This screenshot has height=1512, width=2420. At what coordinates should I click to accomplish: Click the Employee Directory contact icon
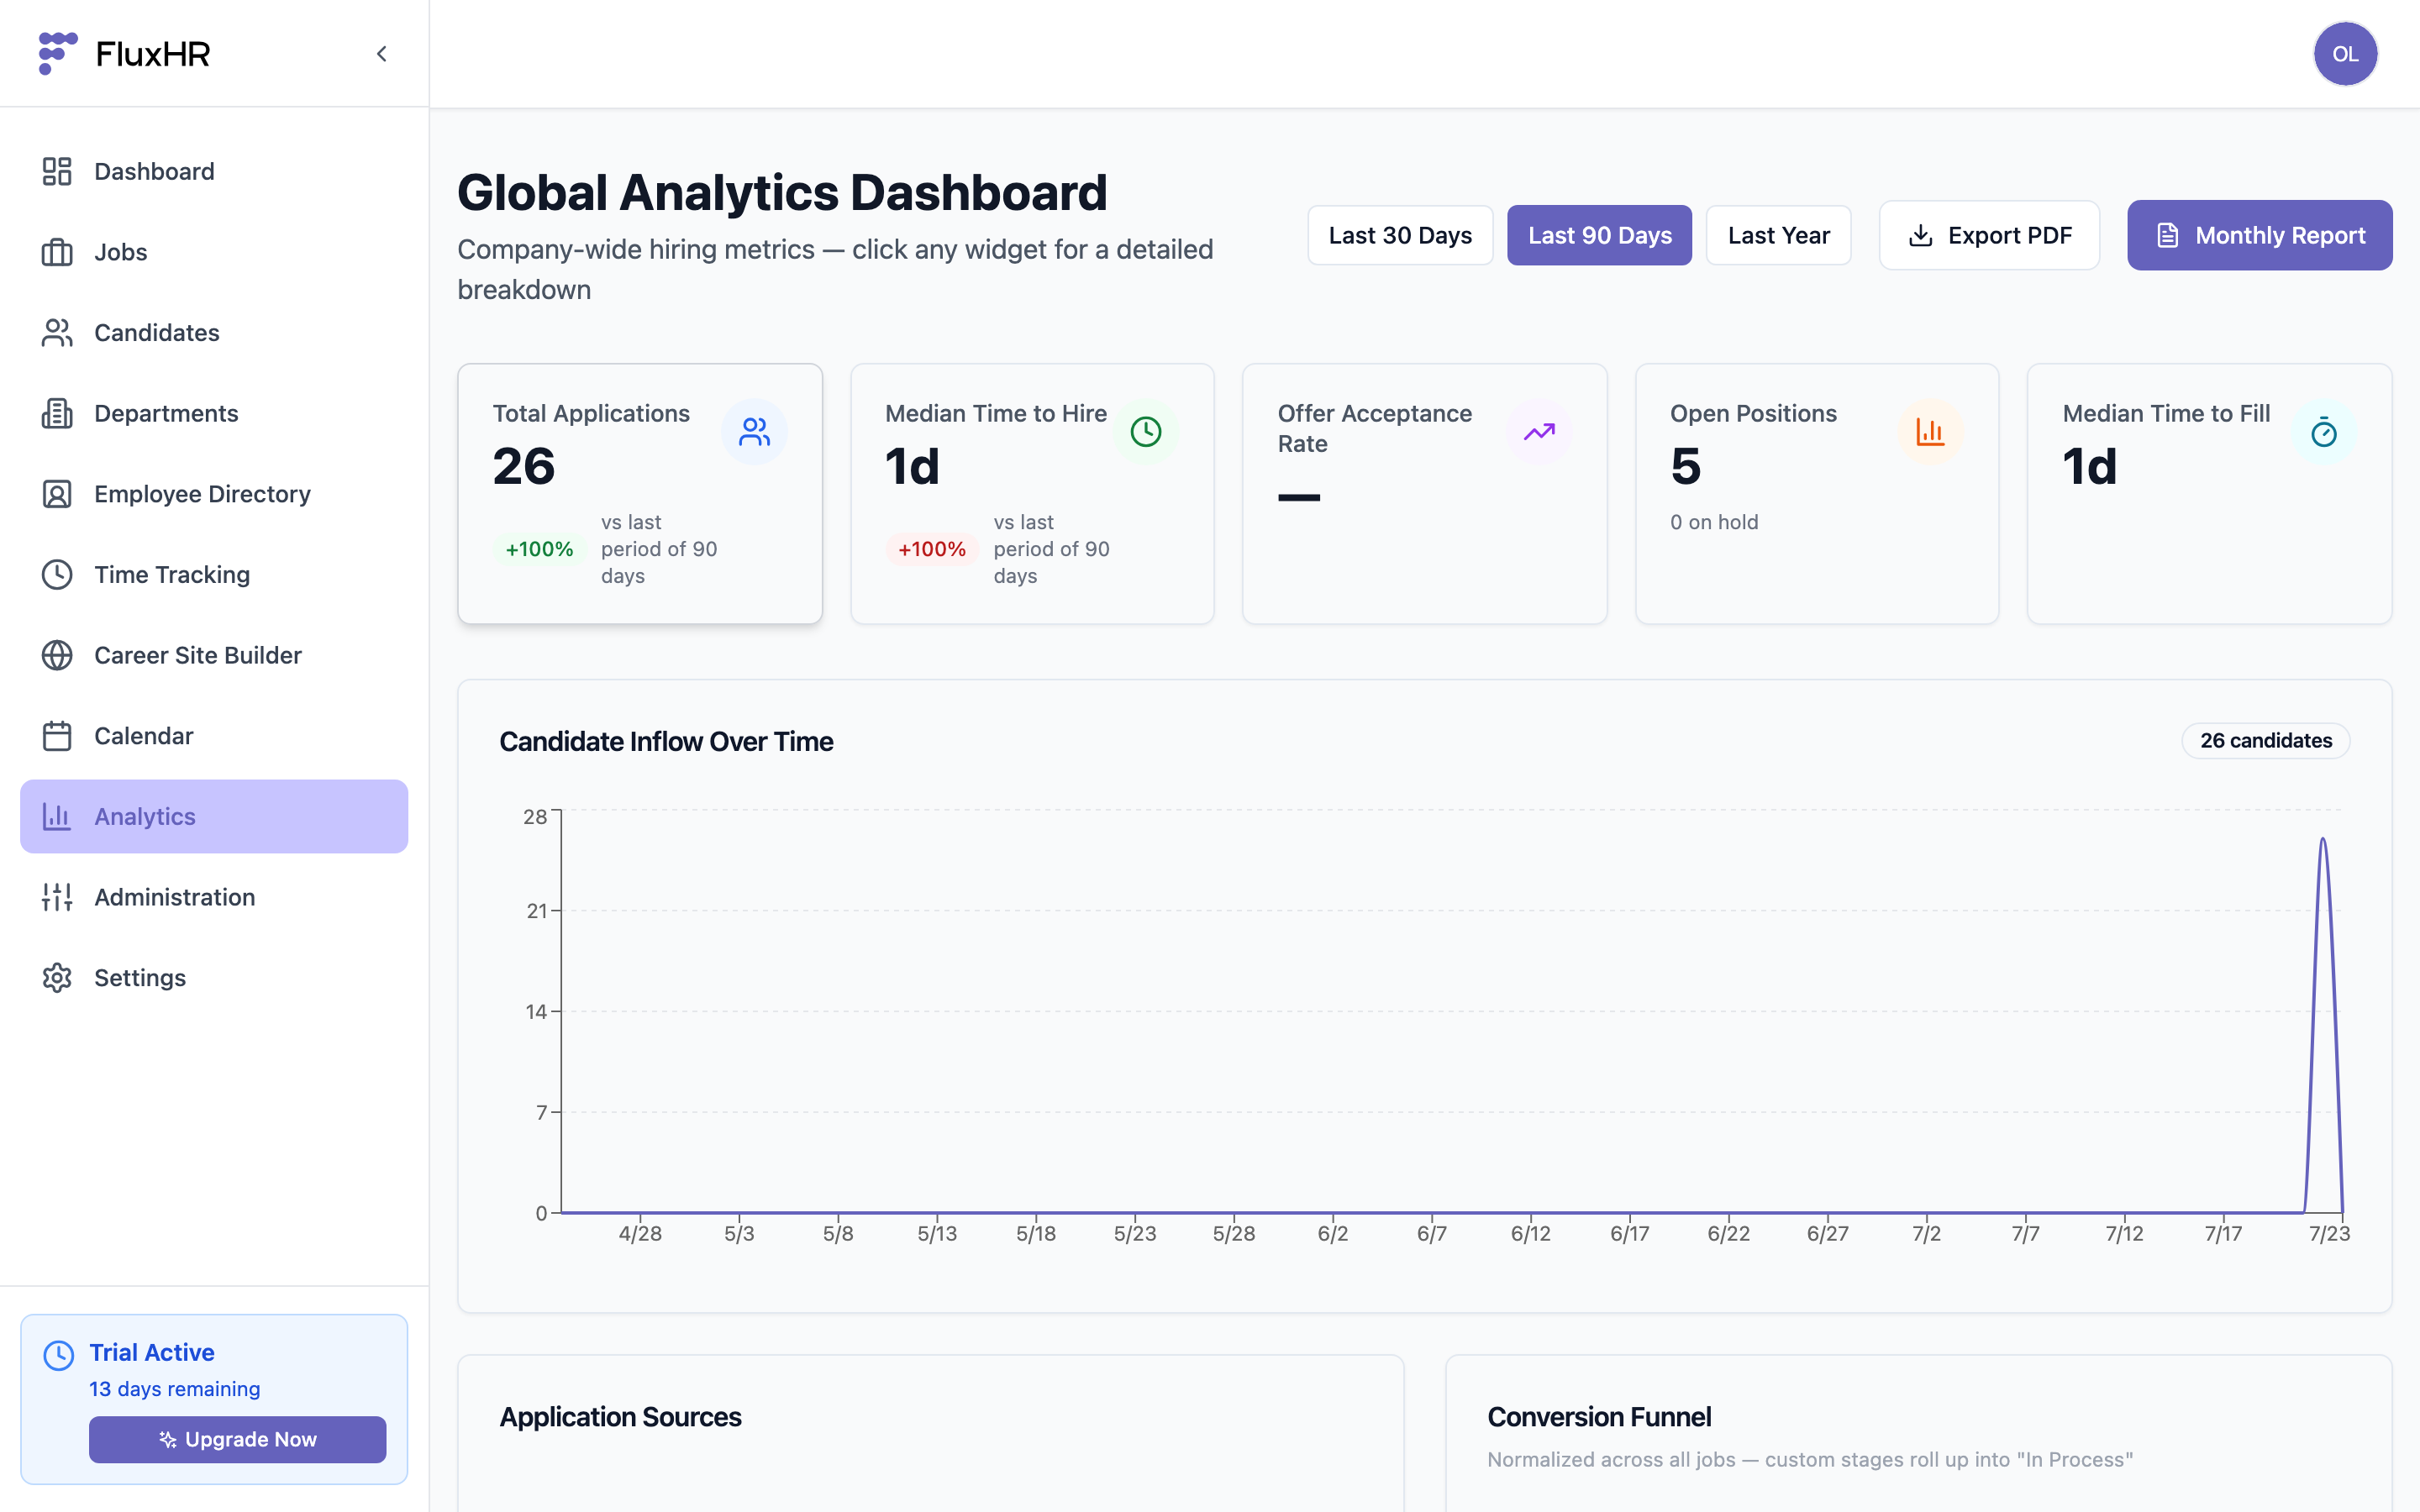[57, 494]
